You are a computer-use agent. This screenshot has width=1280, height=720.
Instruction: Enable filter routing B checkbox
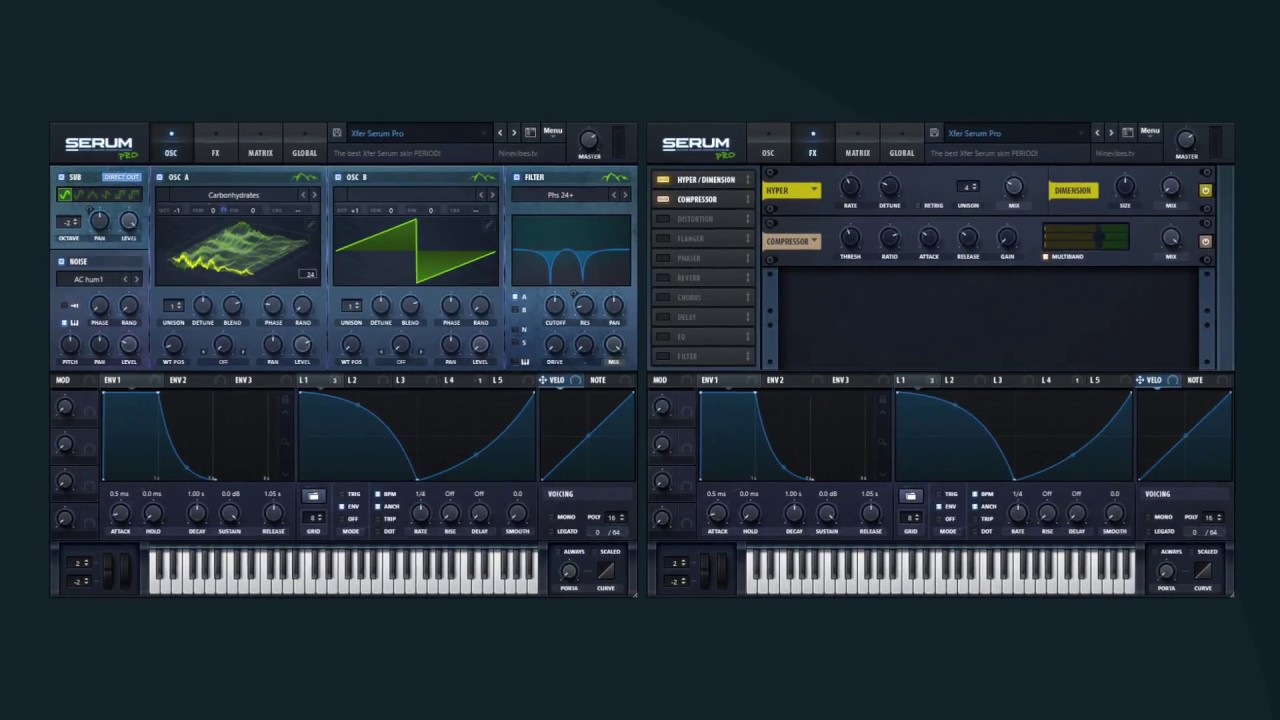tap(515, 310)
